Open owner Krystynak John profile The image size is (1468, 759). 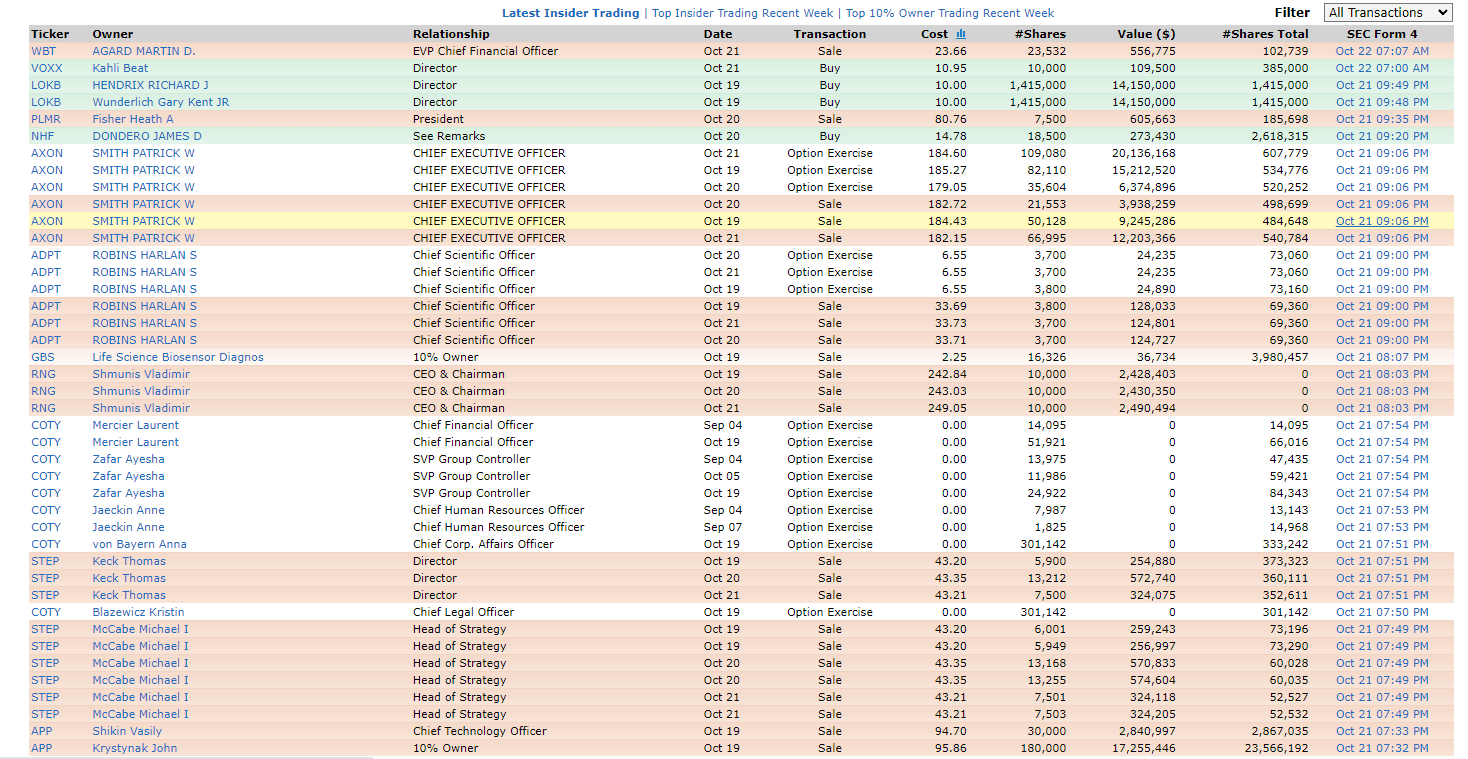pos(135,748)
